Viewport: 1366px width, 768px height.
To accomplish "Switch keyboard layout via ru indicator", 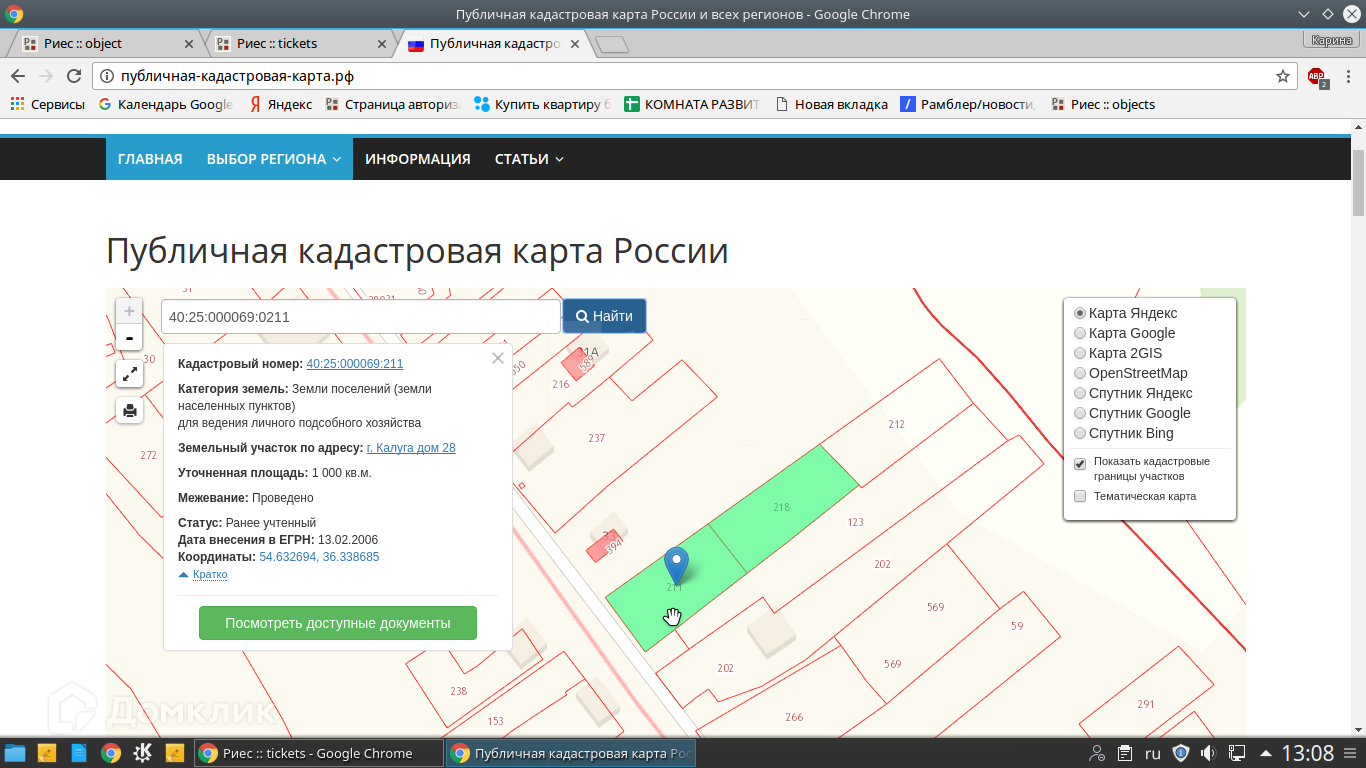I will point(1152,753).
